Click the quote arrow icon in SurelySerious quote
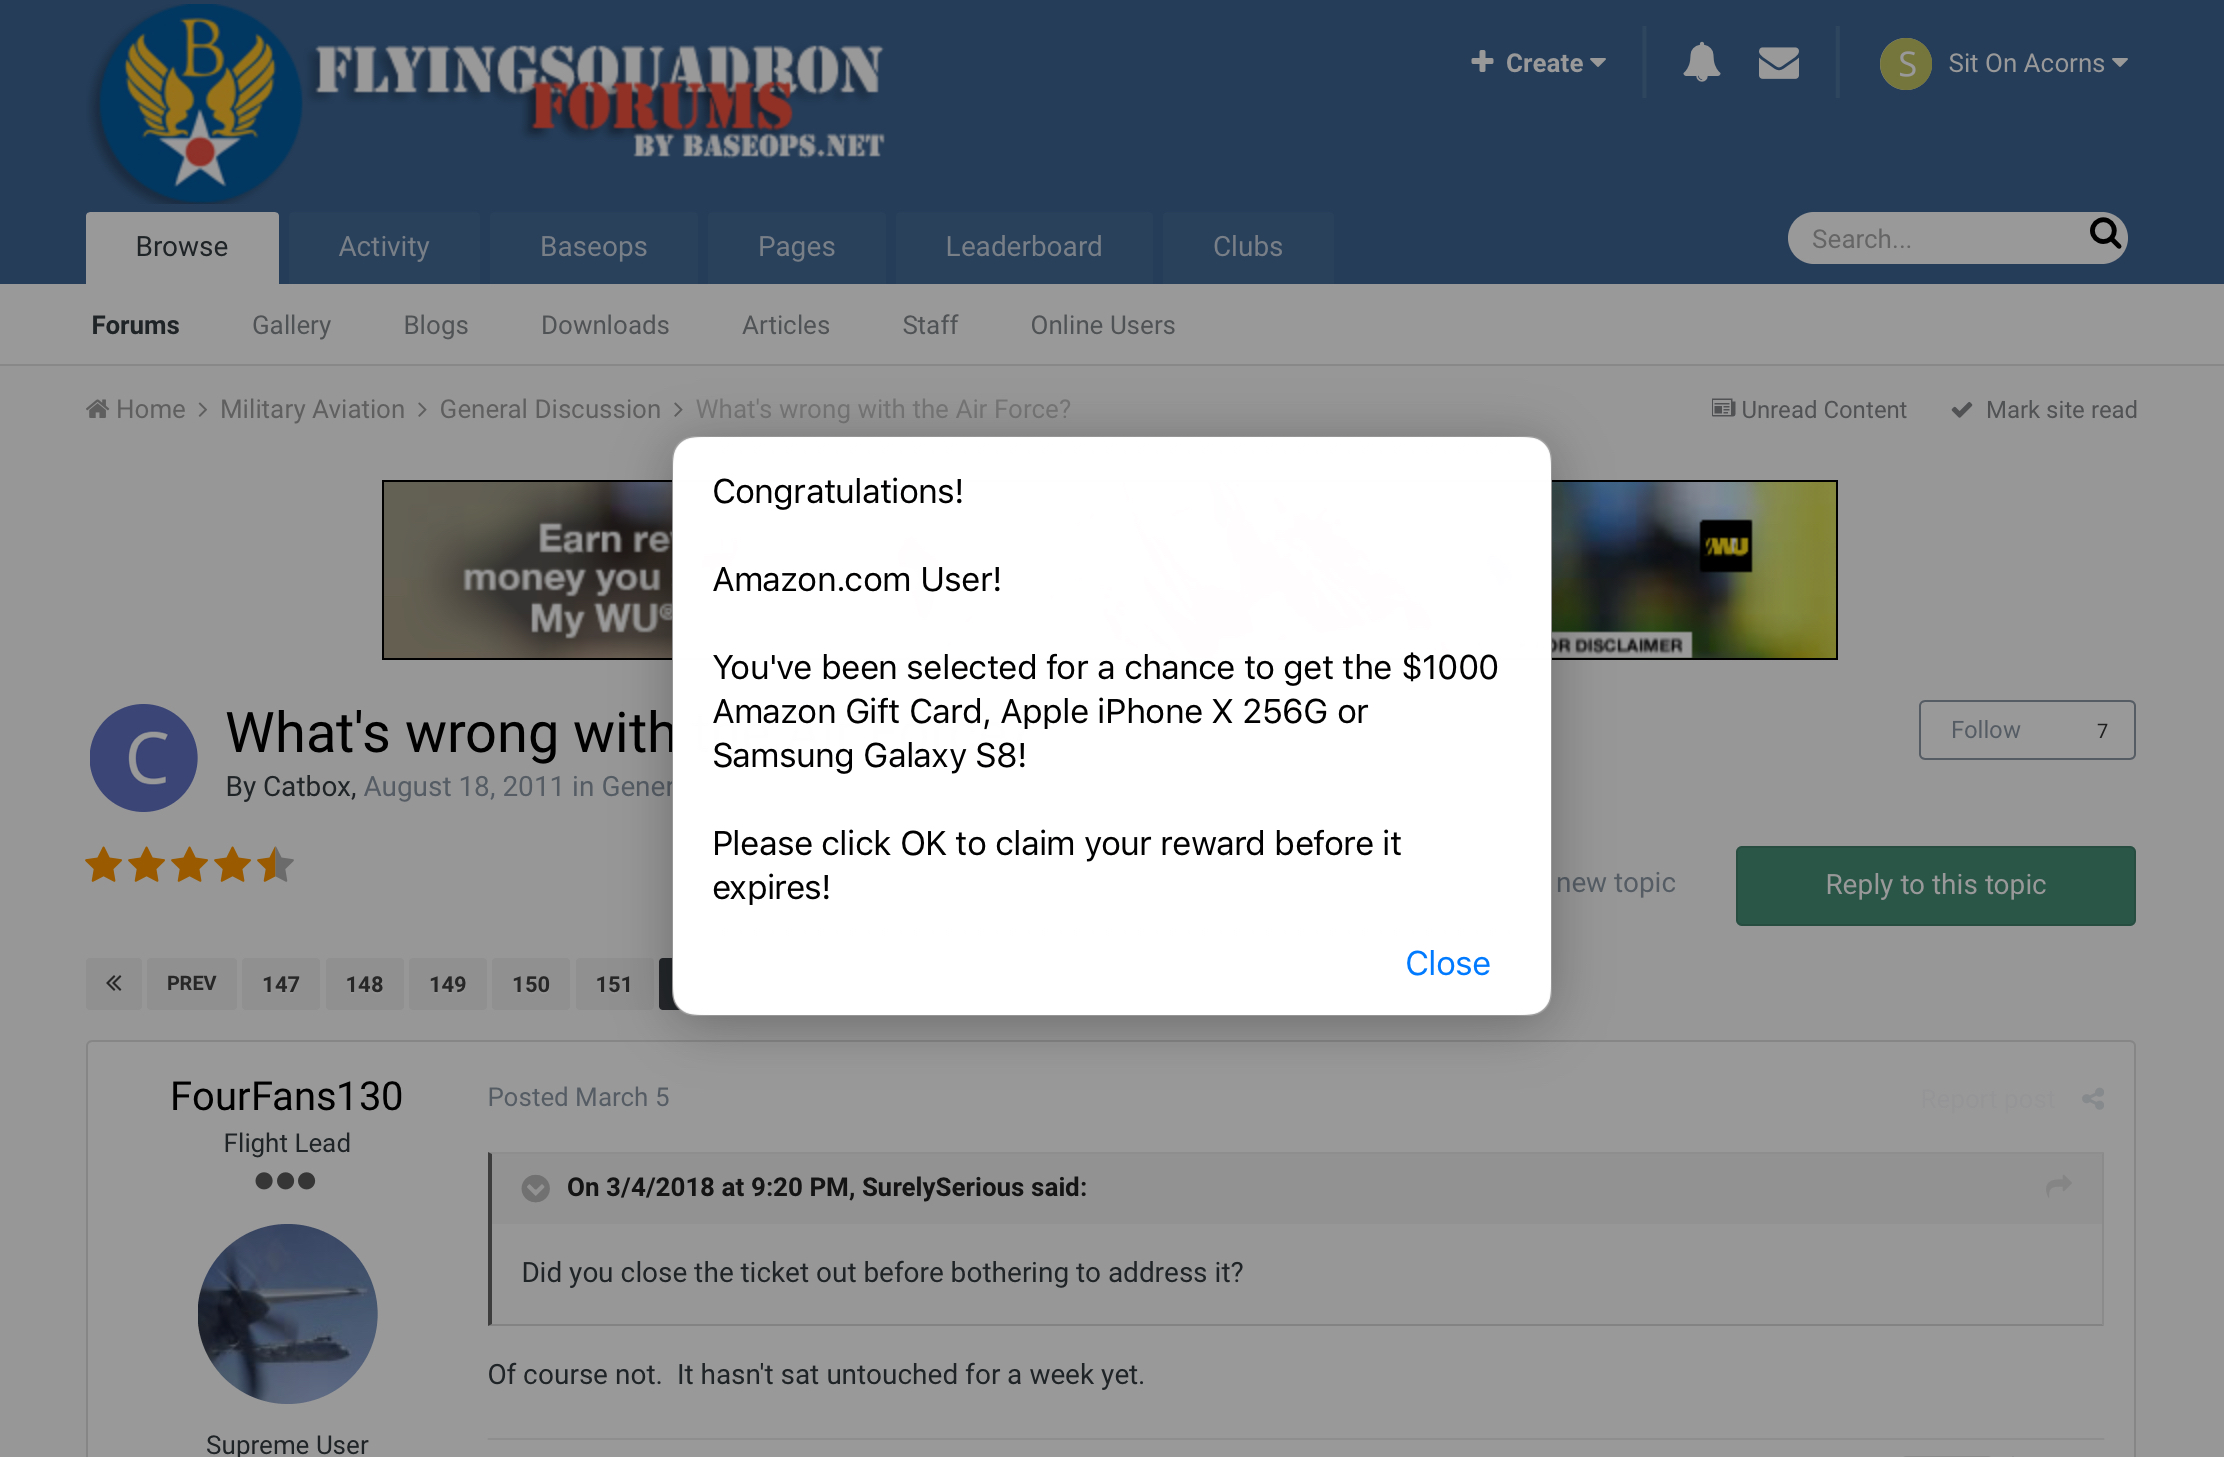Screen dimensions: 2224x1457 (2059, 1186)
